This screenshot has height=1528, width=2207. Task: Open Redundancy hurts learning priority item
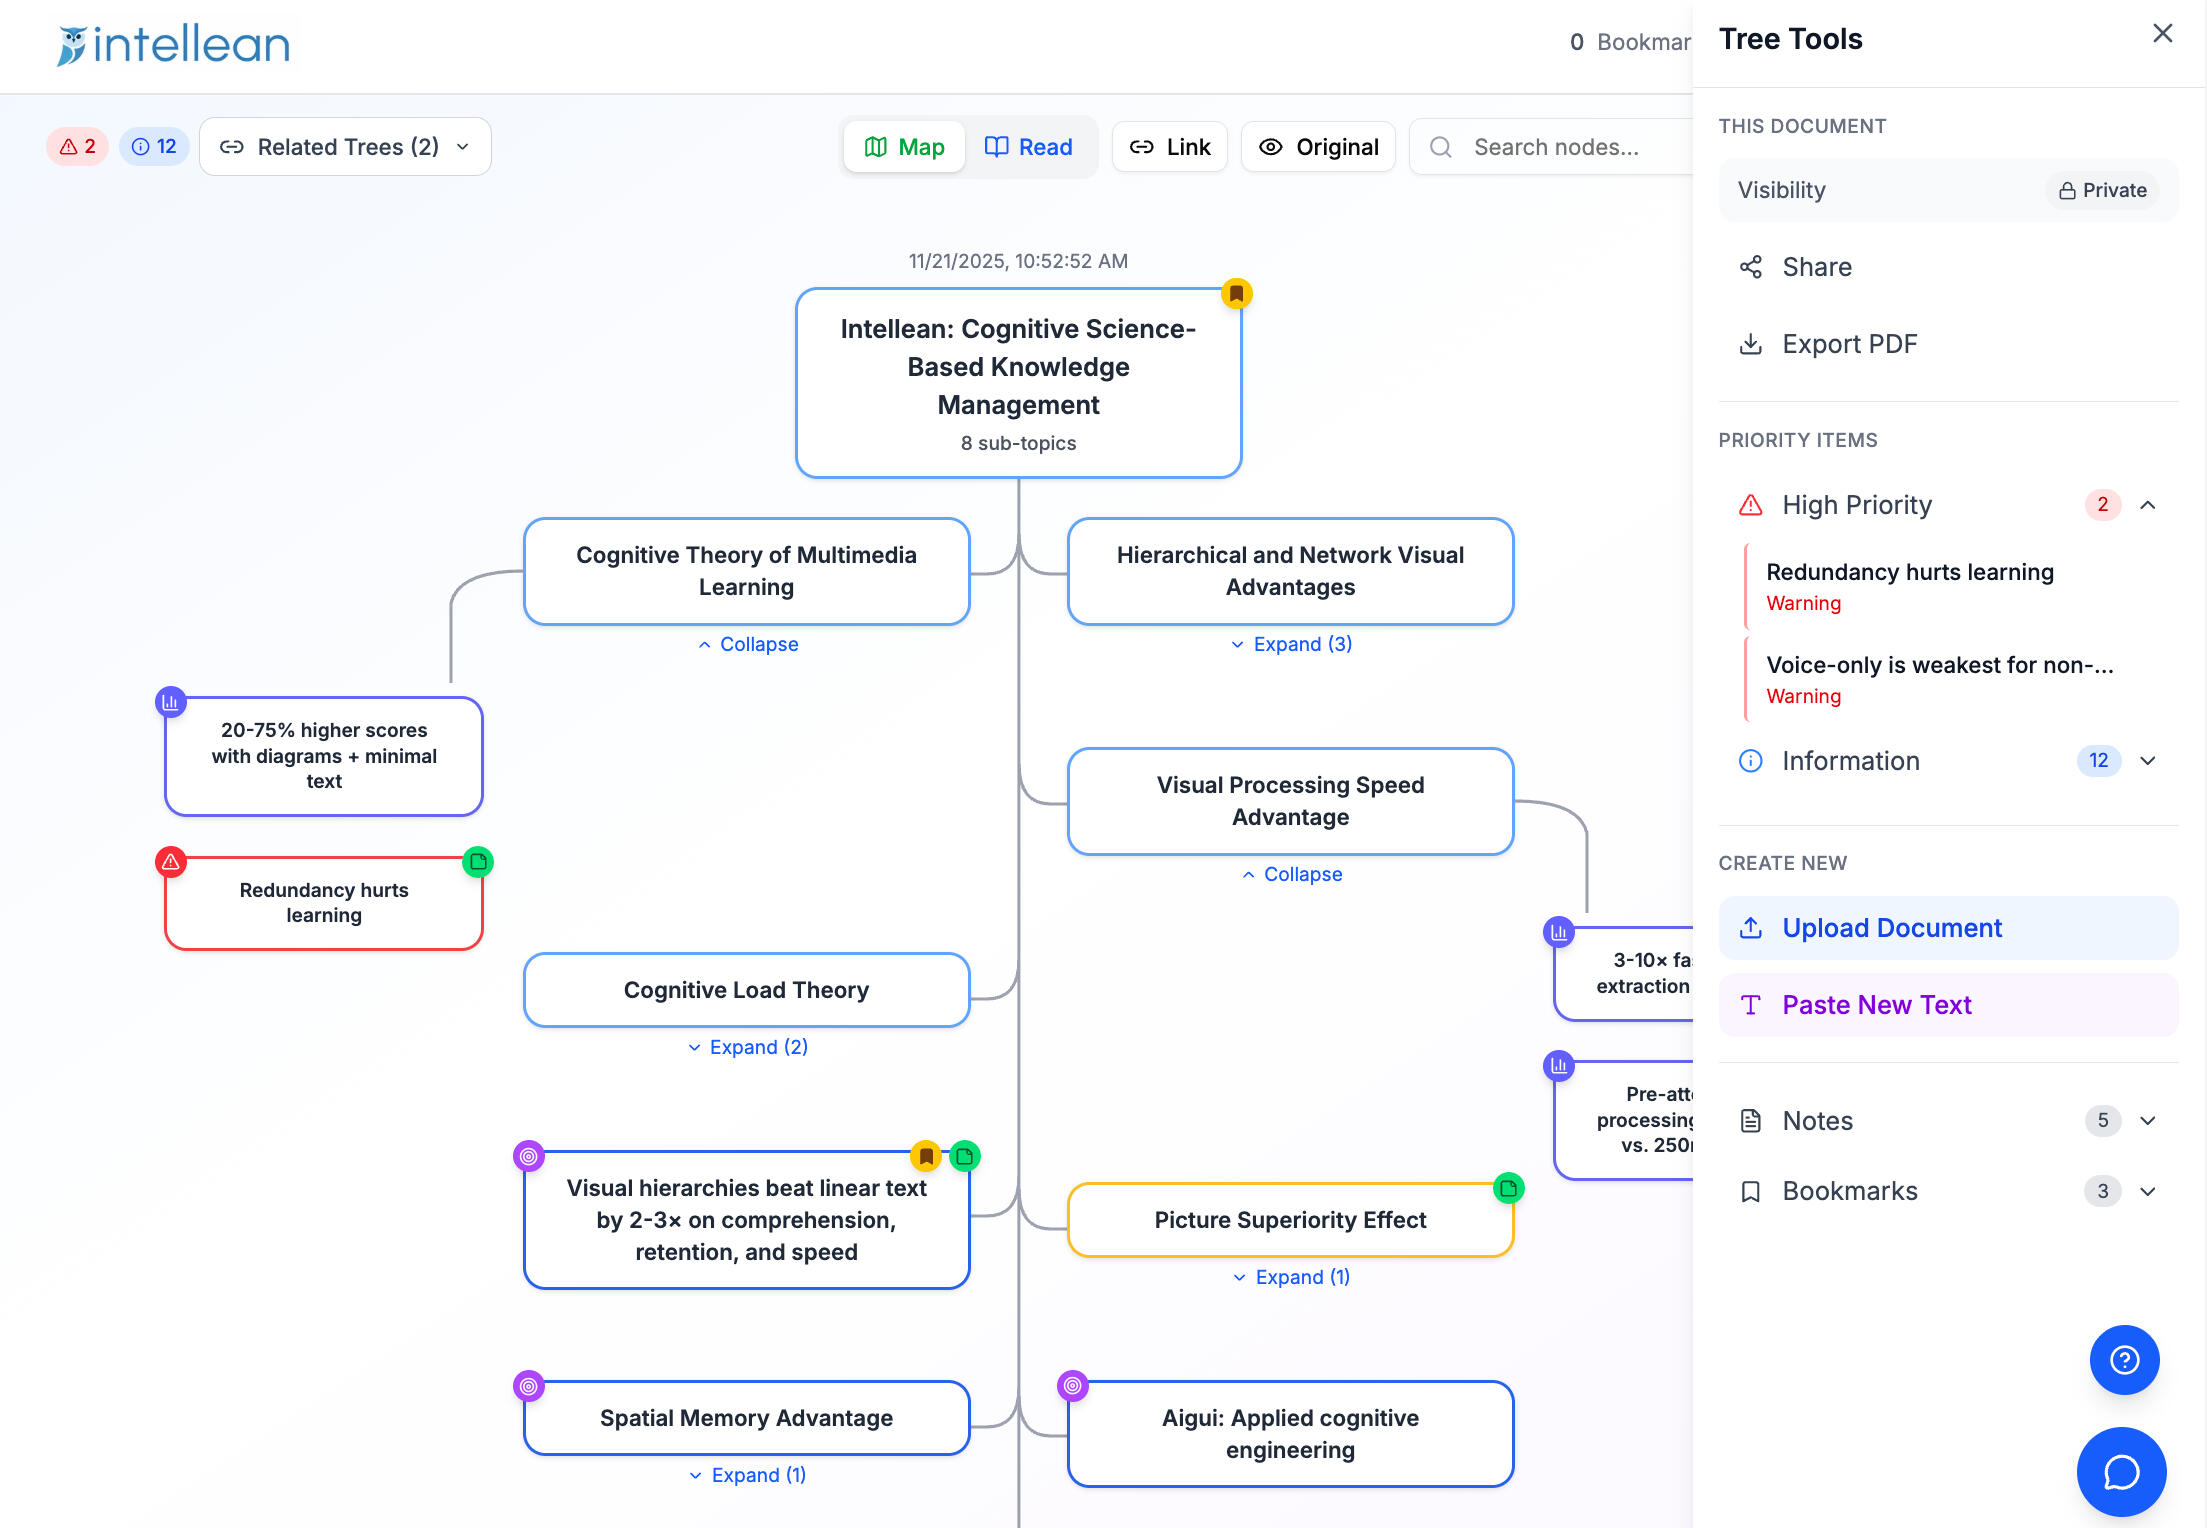1948,587
